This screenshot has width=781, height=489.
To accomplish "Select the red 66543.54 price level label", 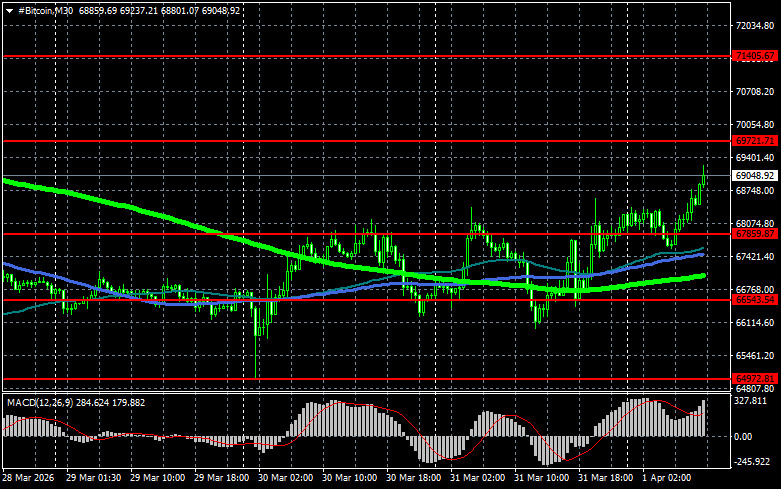I will coord(755,300).
